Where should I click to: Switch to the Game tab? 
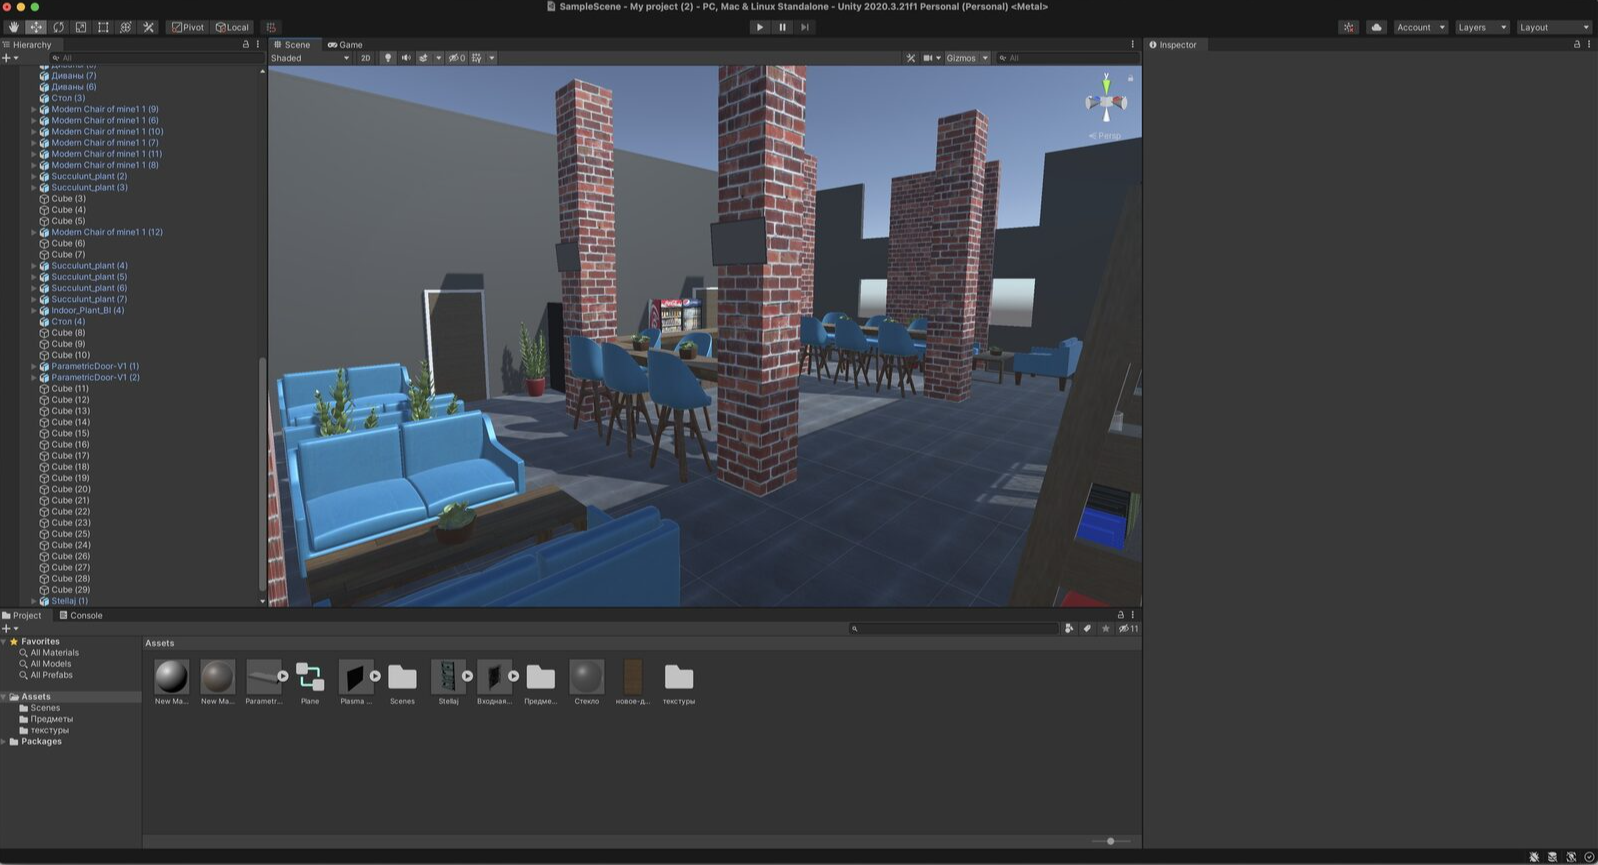pyautogui.click(x=345, y=44)
